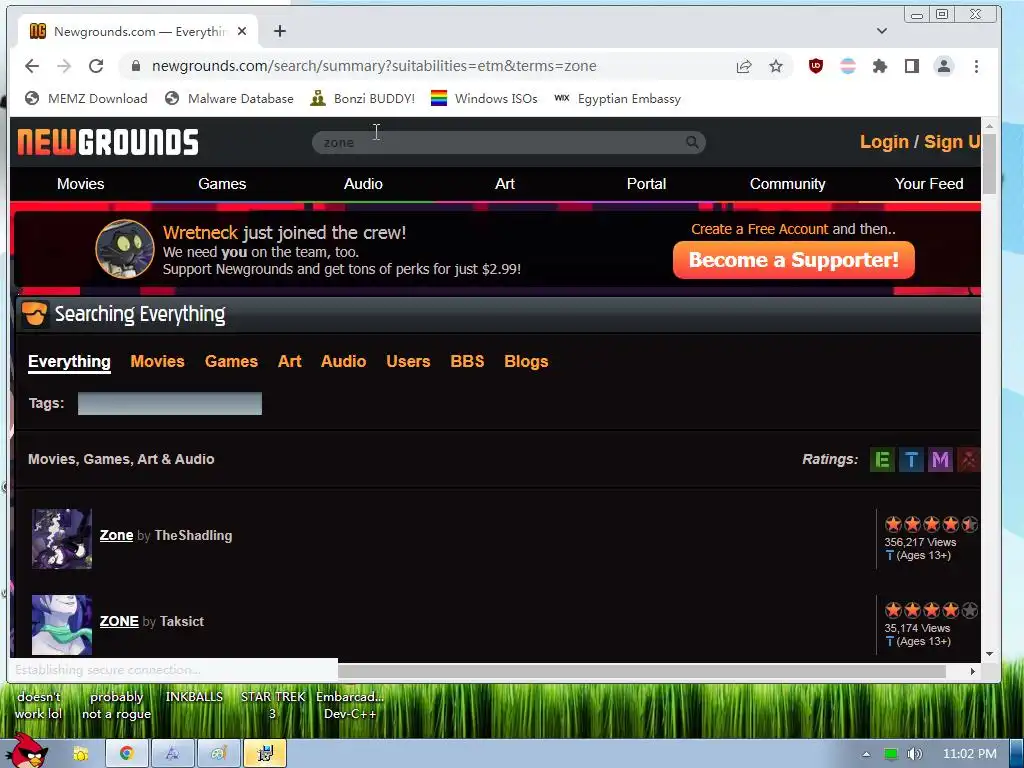Viewport: 1024px width, 768px height.
Task: Reload the Newgrounds page
Action: click(96, 66)
